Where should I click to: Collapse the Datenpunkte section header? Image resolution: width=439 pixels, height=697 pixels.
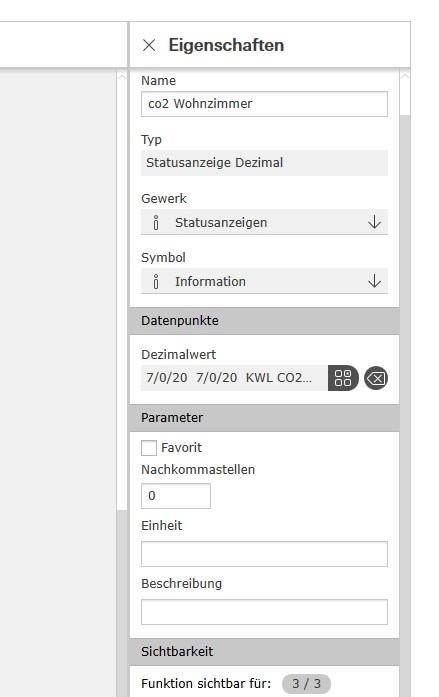pyautogui.click(x=264, y=320)
